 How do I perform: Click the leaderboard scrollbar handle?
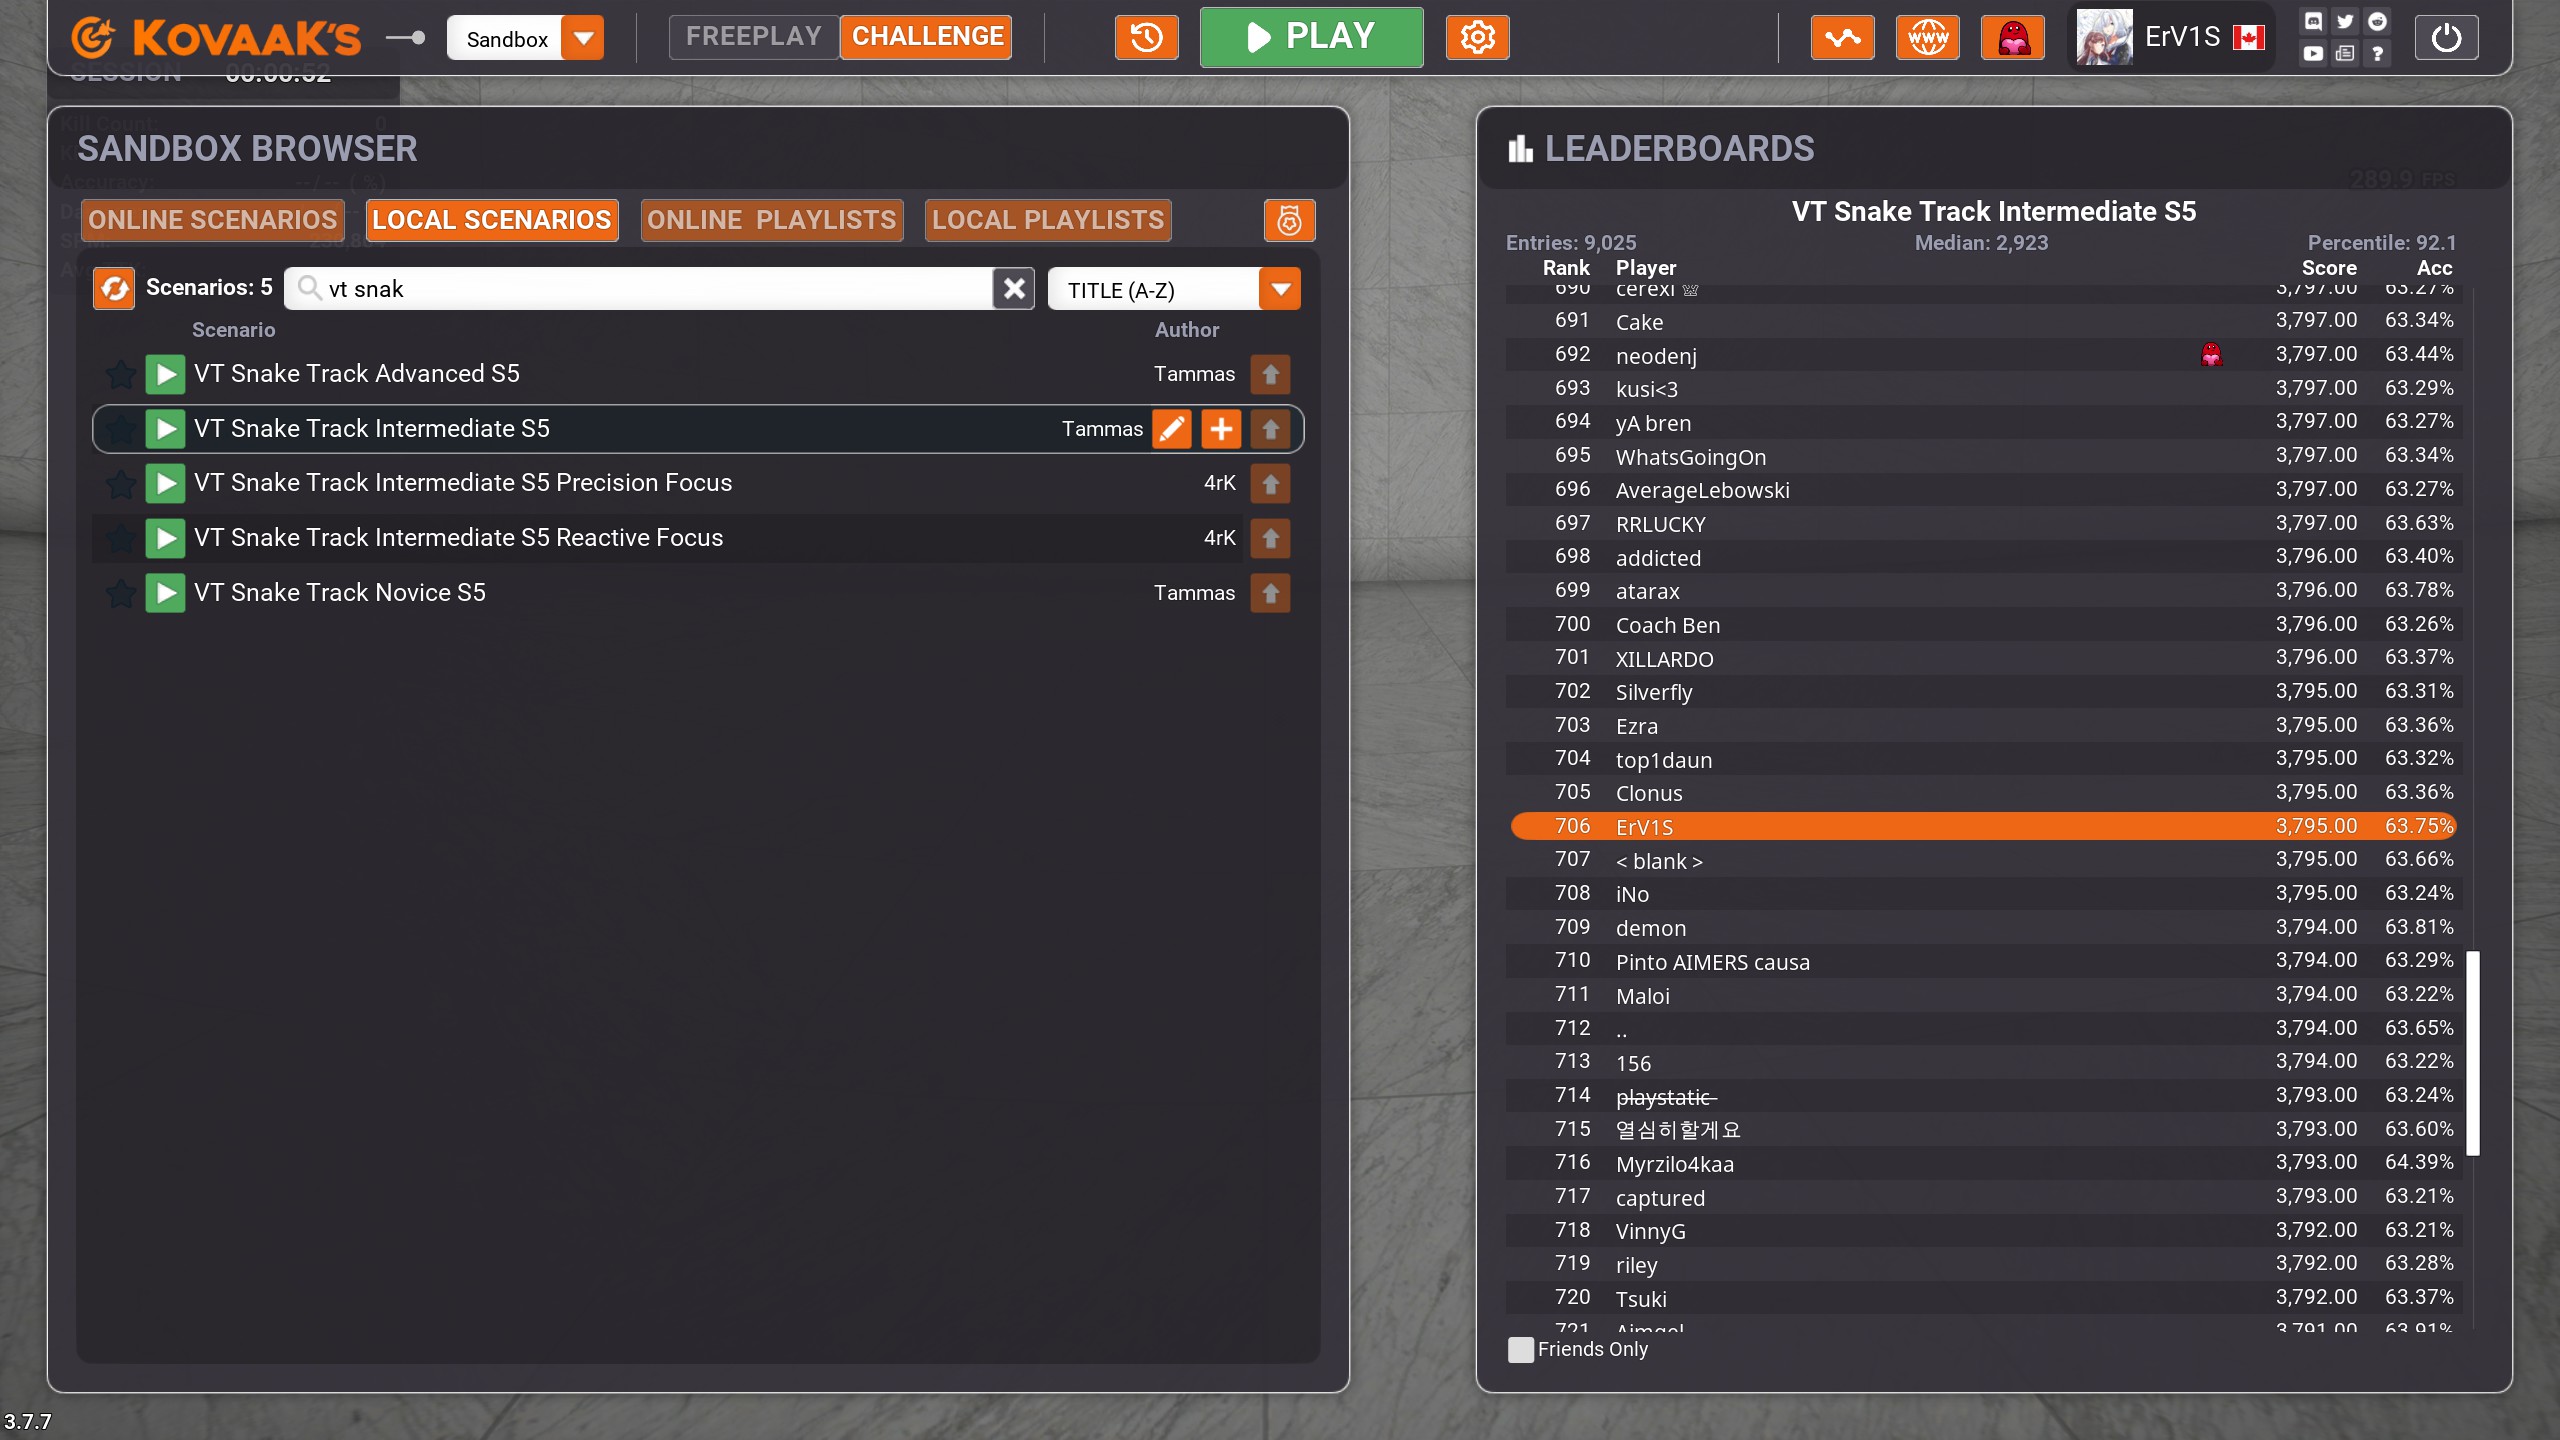pyautogui.click(x=2472, y=1052)
